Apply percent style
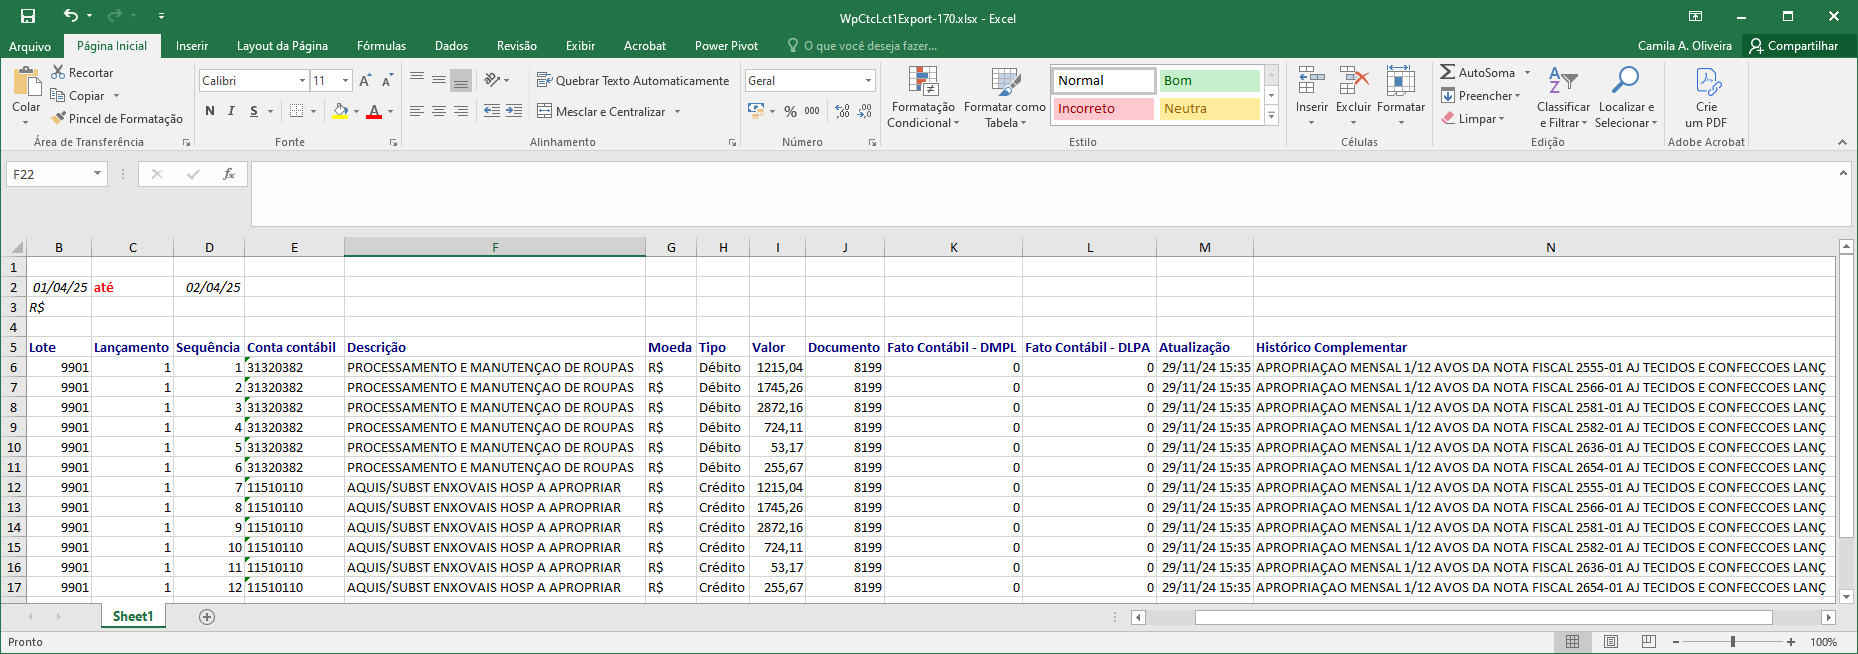1858x654 pixels. [791, 111]
